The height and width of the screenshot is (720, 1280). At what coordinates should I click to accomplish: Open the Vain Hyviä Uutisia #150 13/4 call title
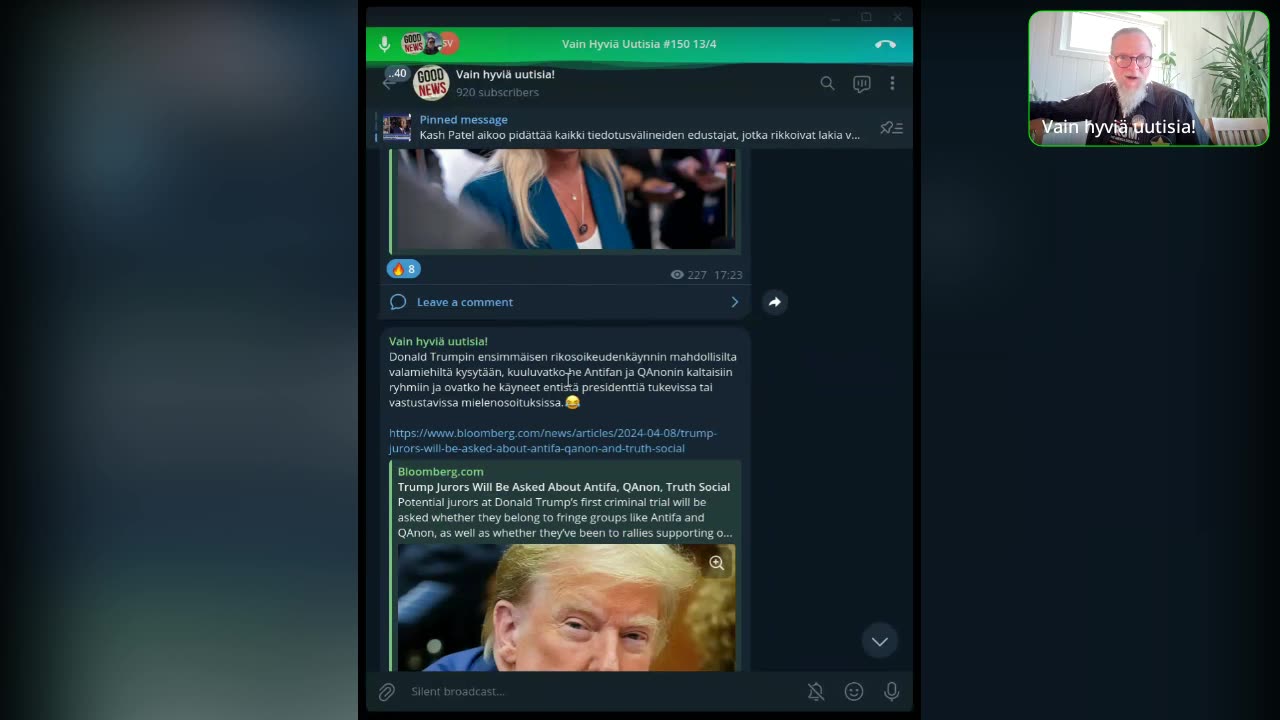point(639,44)
